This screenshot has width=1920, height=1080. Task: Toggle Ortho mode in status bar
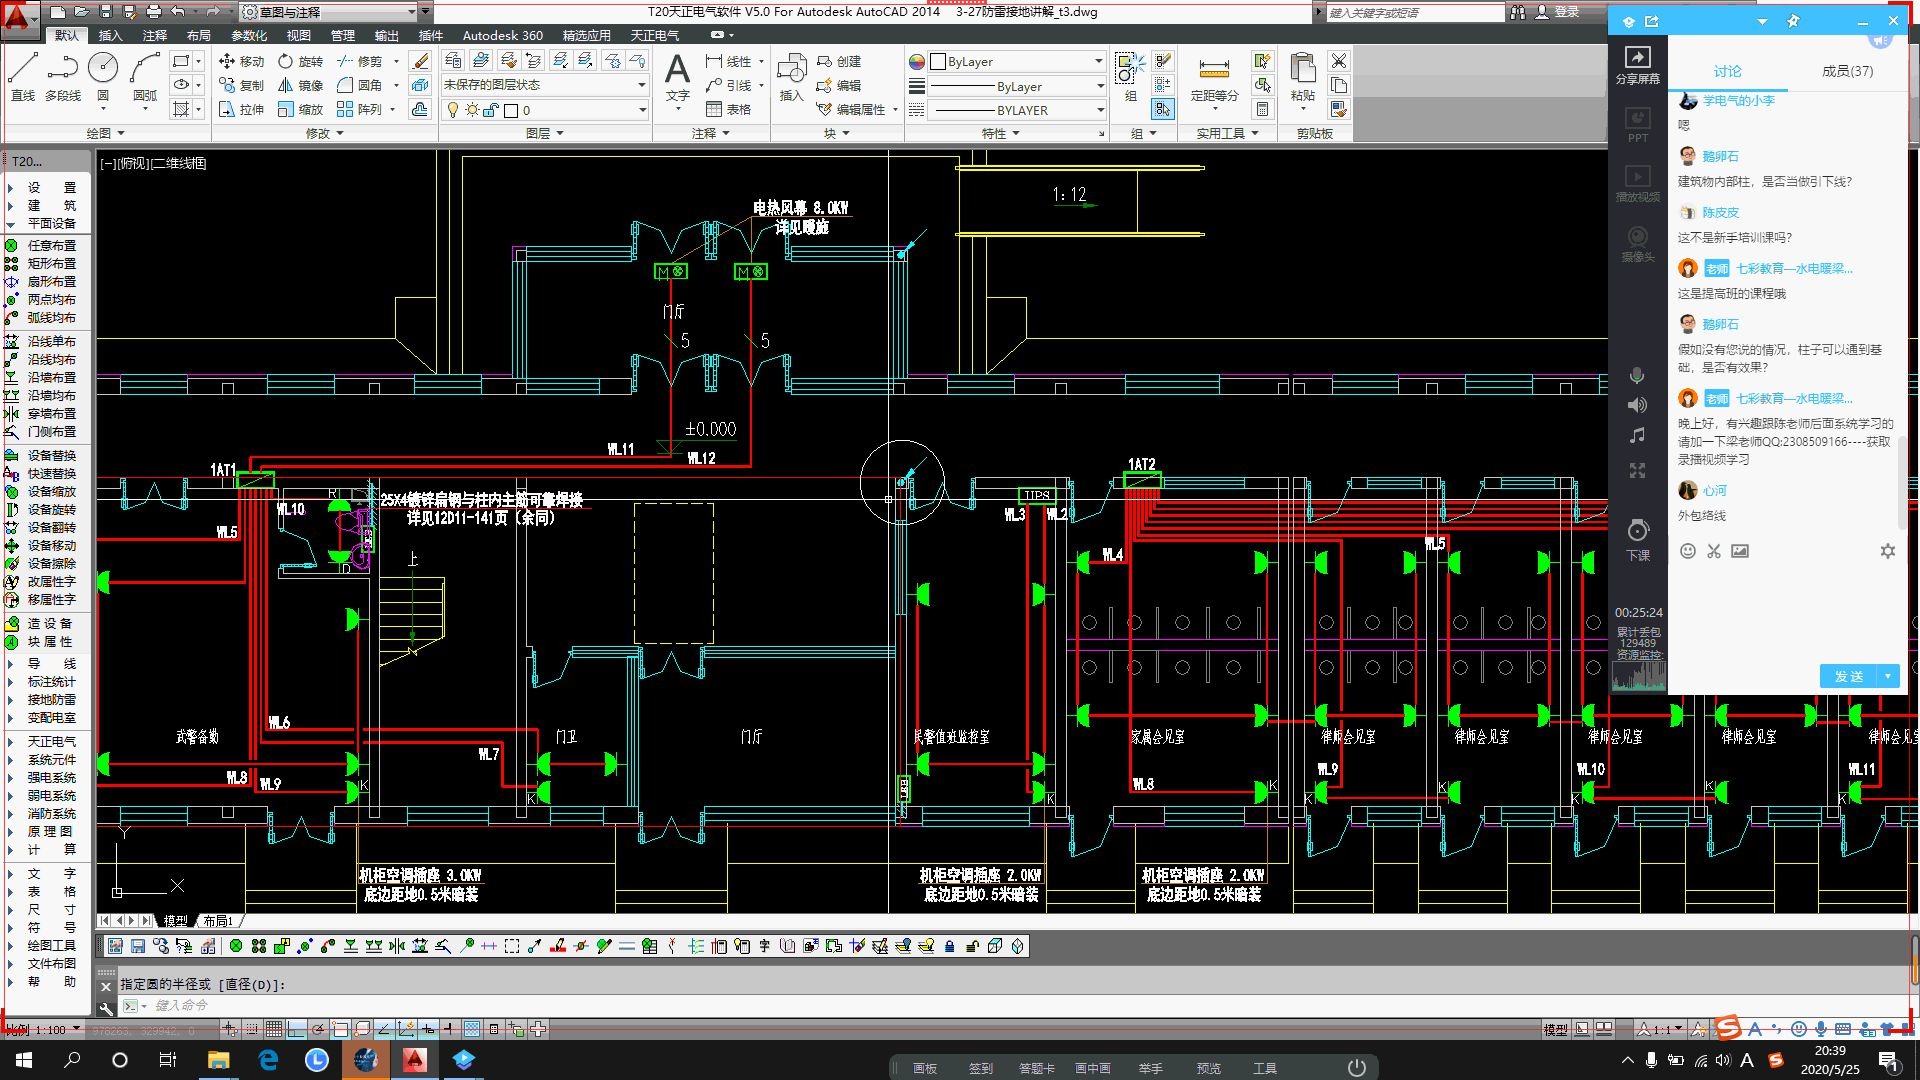click(x=296, y=1029)
